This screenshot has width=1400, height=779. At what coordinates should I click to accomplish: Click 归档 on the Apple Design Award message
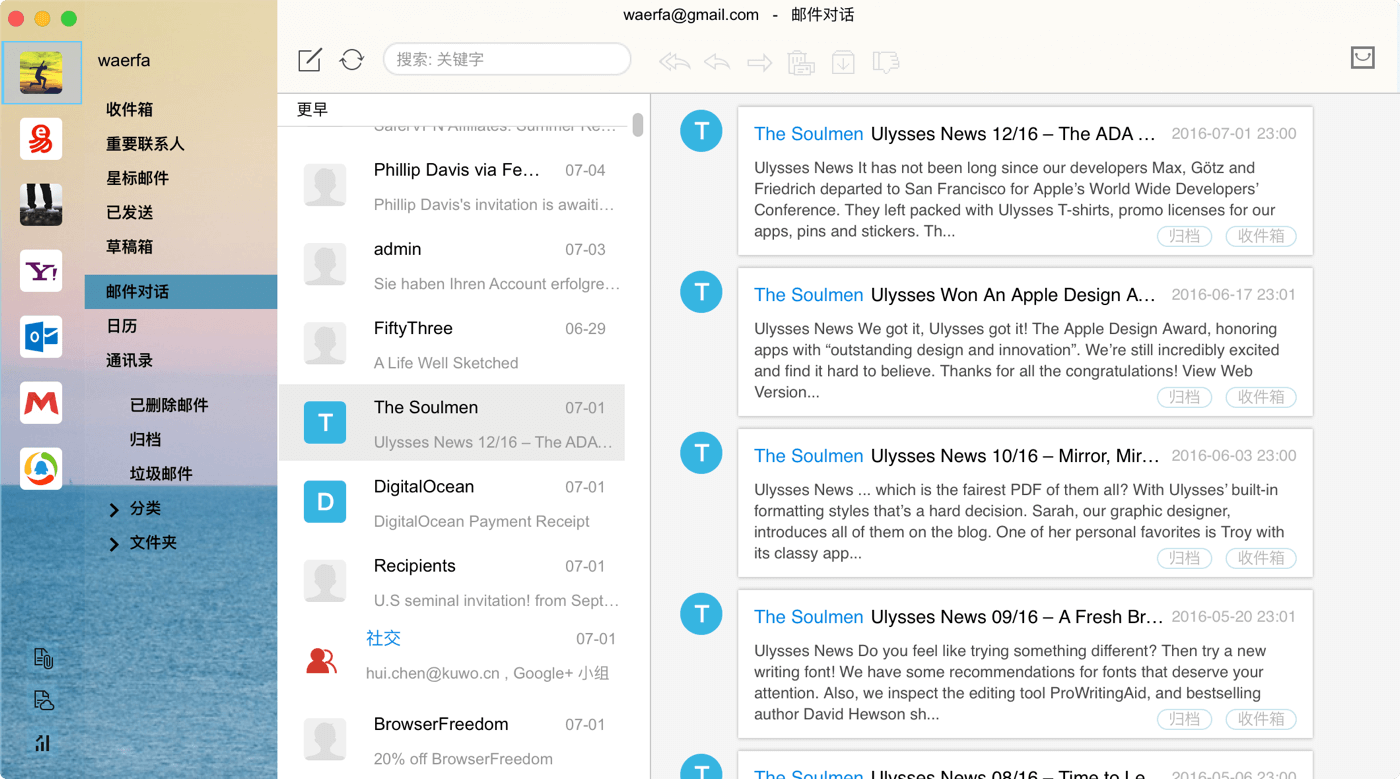1185,397
